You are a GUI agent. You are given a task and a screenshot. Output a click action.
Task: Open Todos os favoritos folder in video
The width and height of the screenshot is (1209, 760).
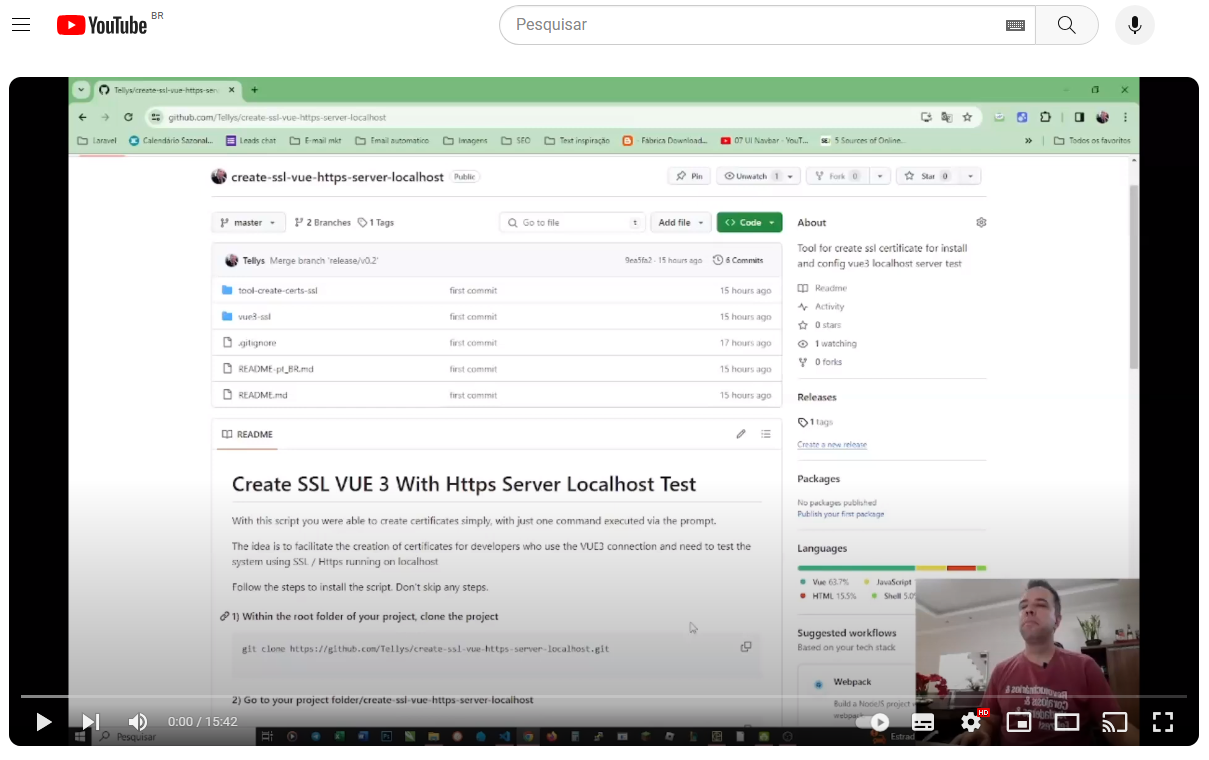click(1092, 141)
